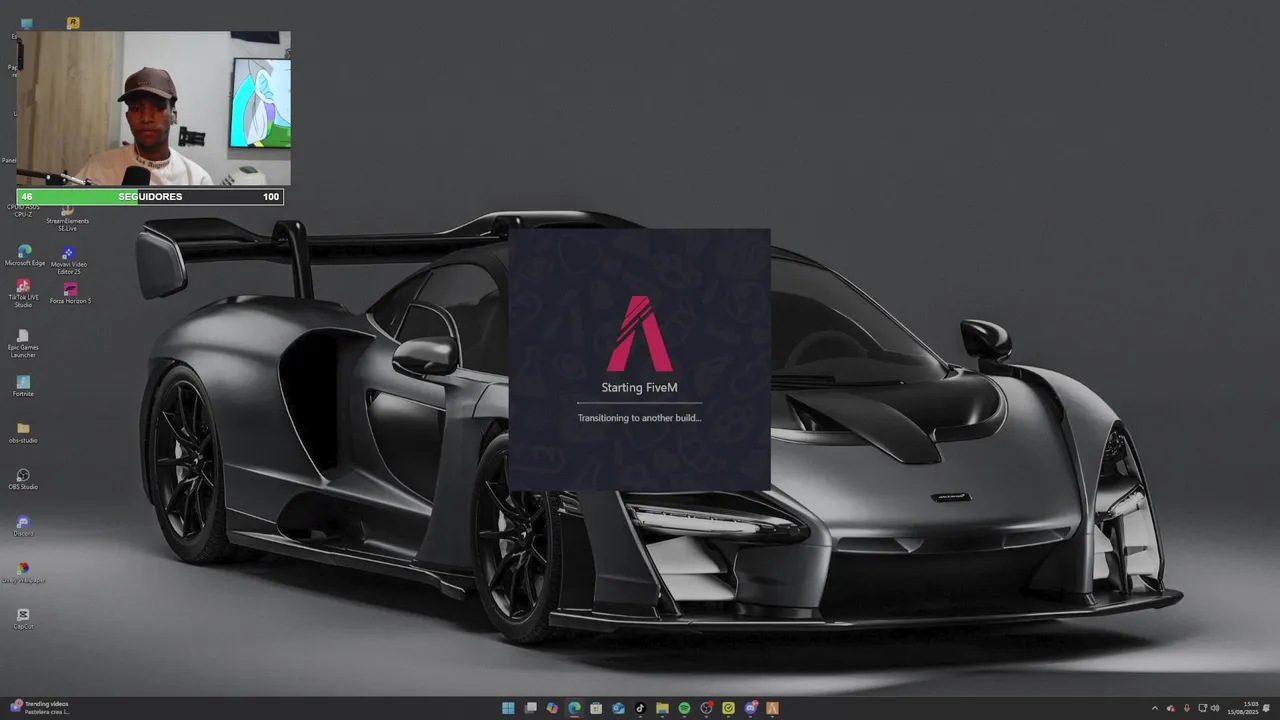Select the Forza Horizon 5 shortcut

tap(70, 293)
